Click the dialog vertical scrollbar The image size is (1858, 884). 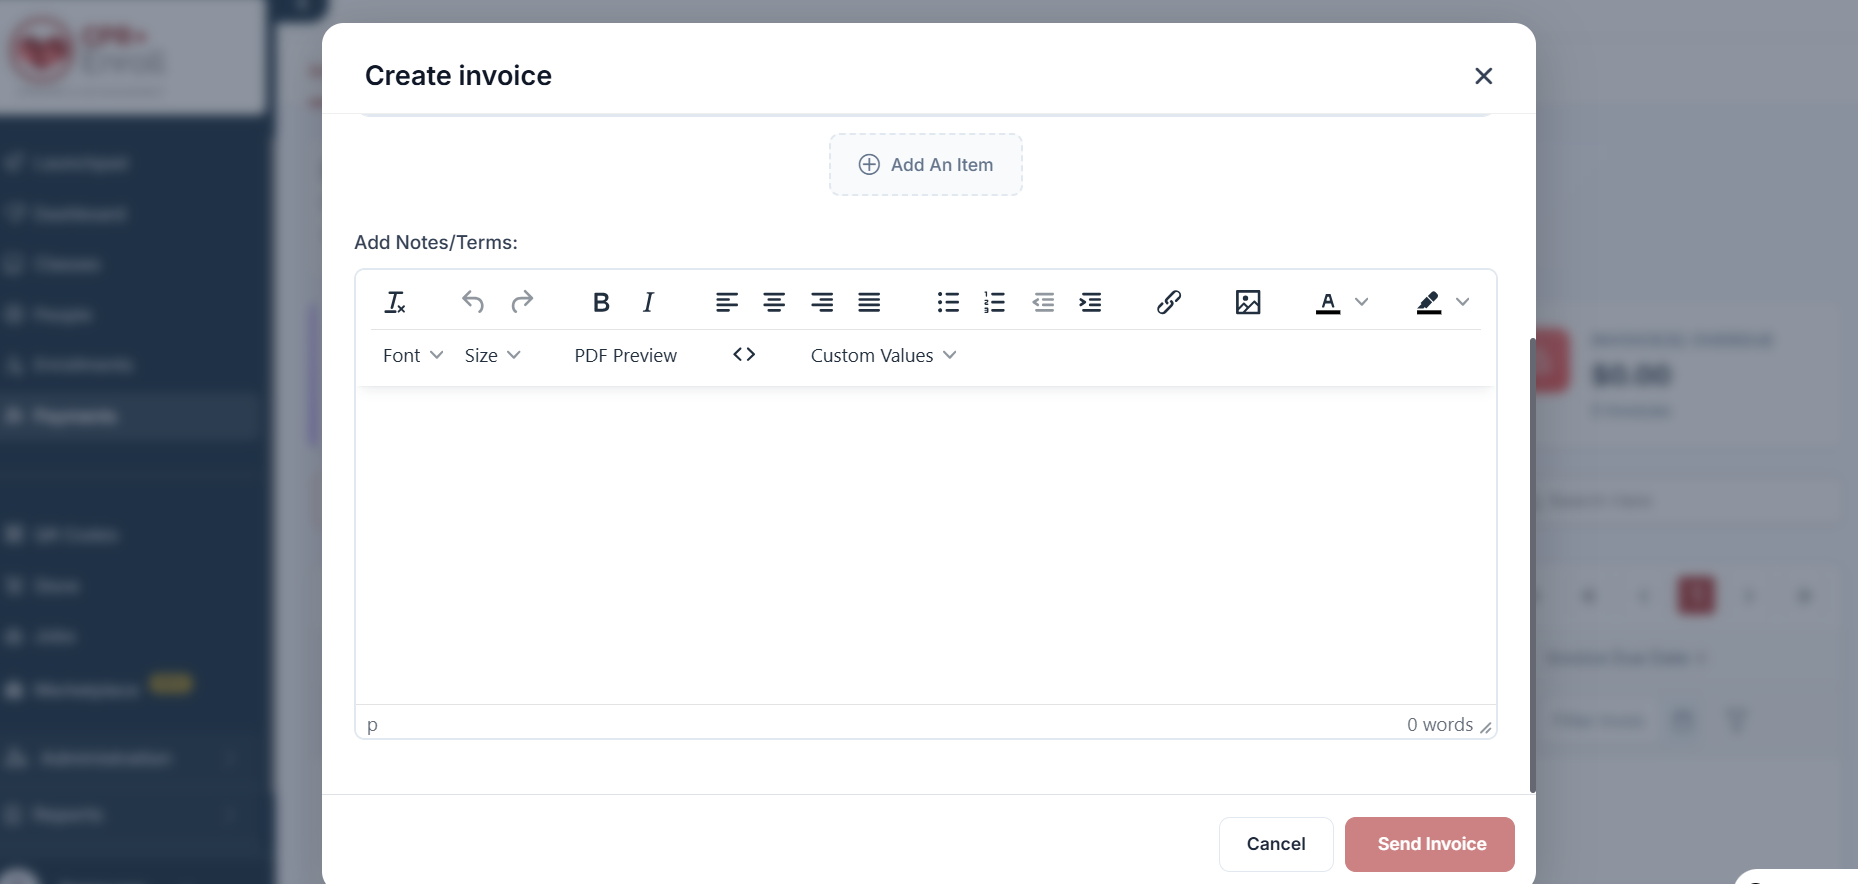[x=1532, y=565]
